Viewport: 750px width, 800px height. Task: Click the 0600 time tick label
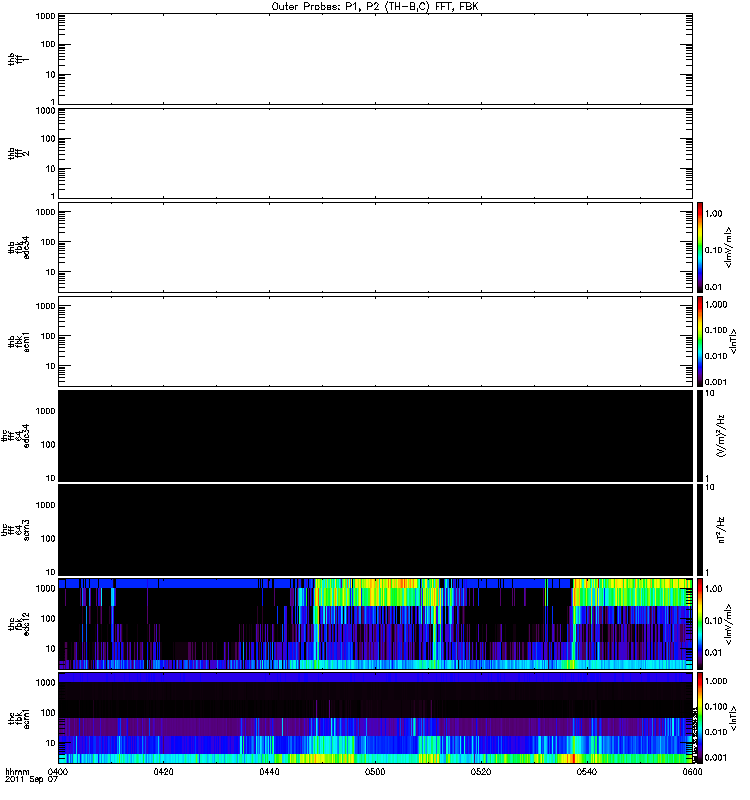(692, 773)
